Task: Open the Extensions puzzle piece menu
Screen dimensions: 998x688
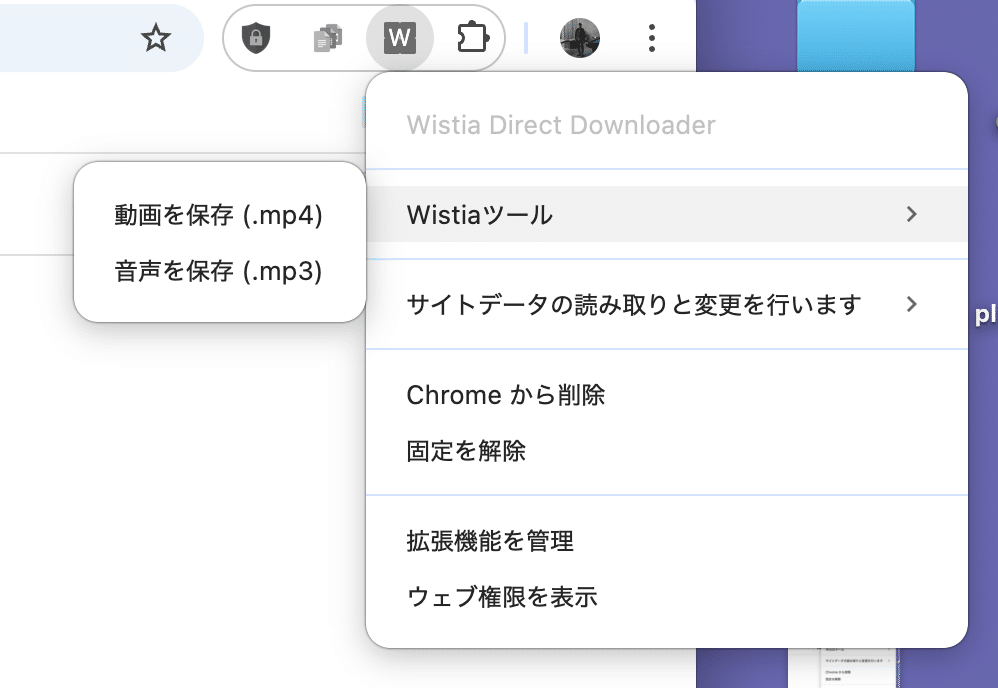Action: [x=470, y=39]
